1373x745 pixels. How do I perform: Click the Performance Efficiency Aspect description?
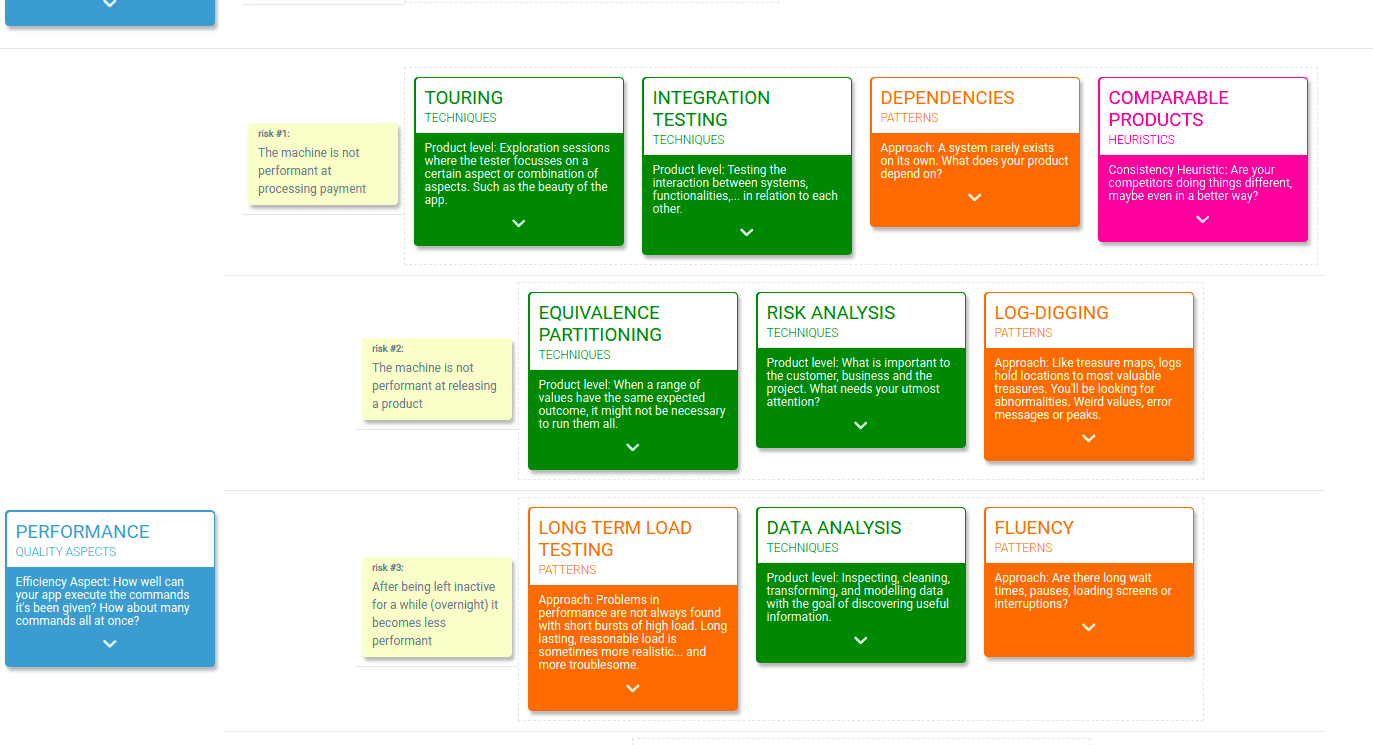pyautogui.click(x=103, y=601)
